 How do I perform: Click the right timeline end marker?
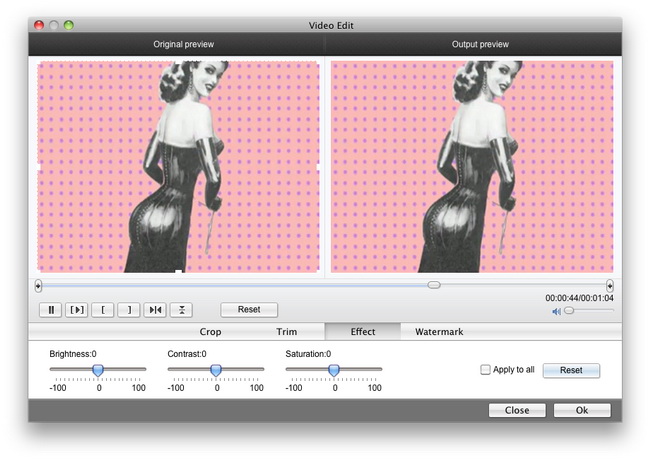609,286
